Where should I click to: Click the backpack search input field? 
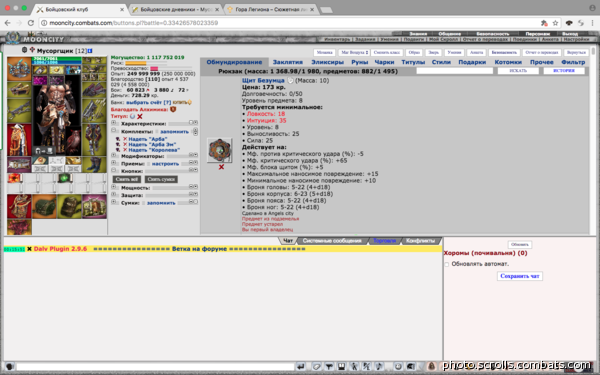tap(455, 71)
